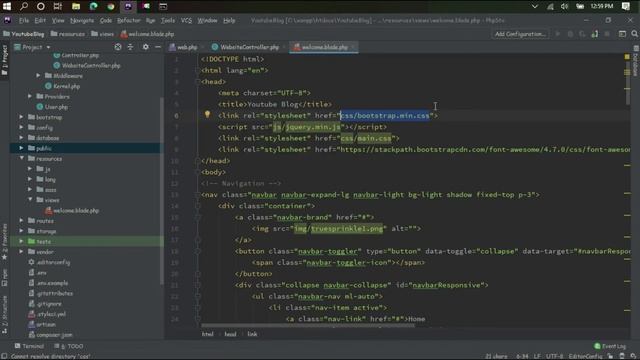The image size is (640, 360).
Task: Close the welcome.blade.php tab
Action: [353, 47]
